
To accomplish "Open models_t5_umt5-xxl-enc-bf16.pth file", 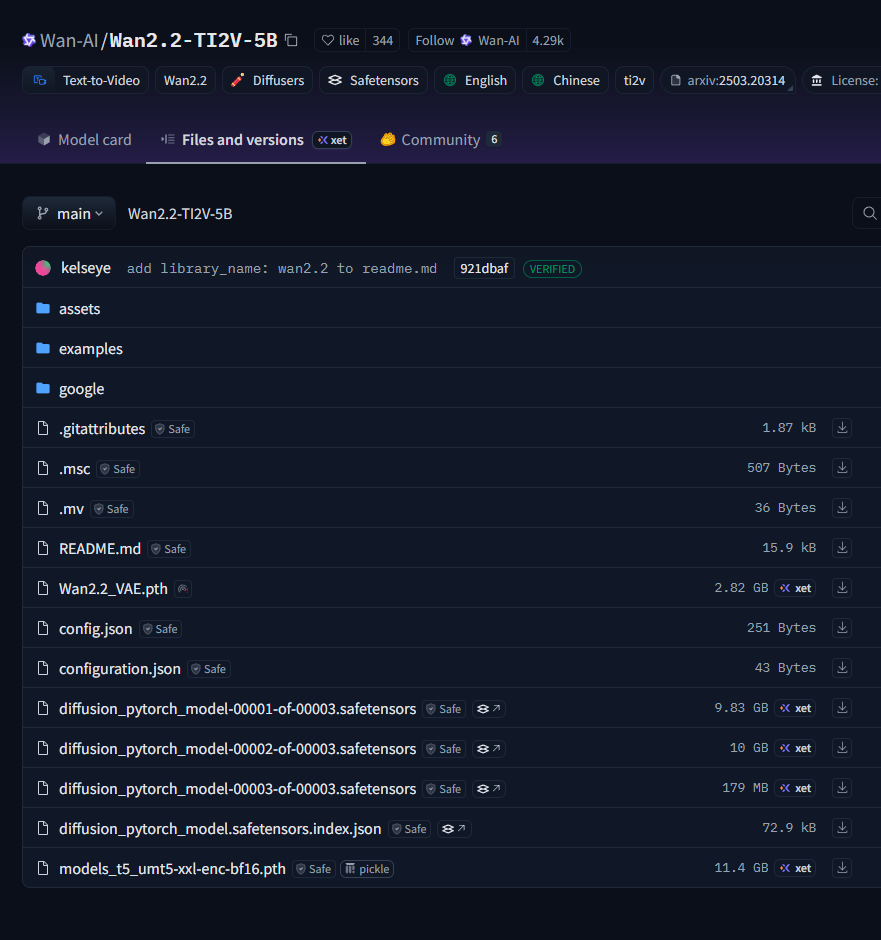I will (x=172, y=869).
